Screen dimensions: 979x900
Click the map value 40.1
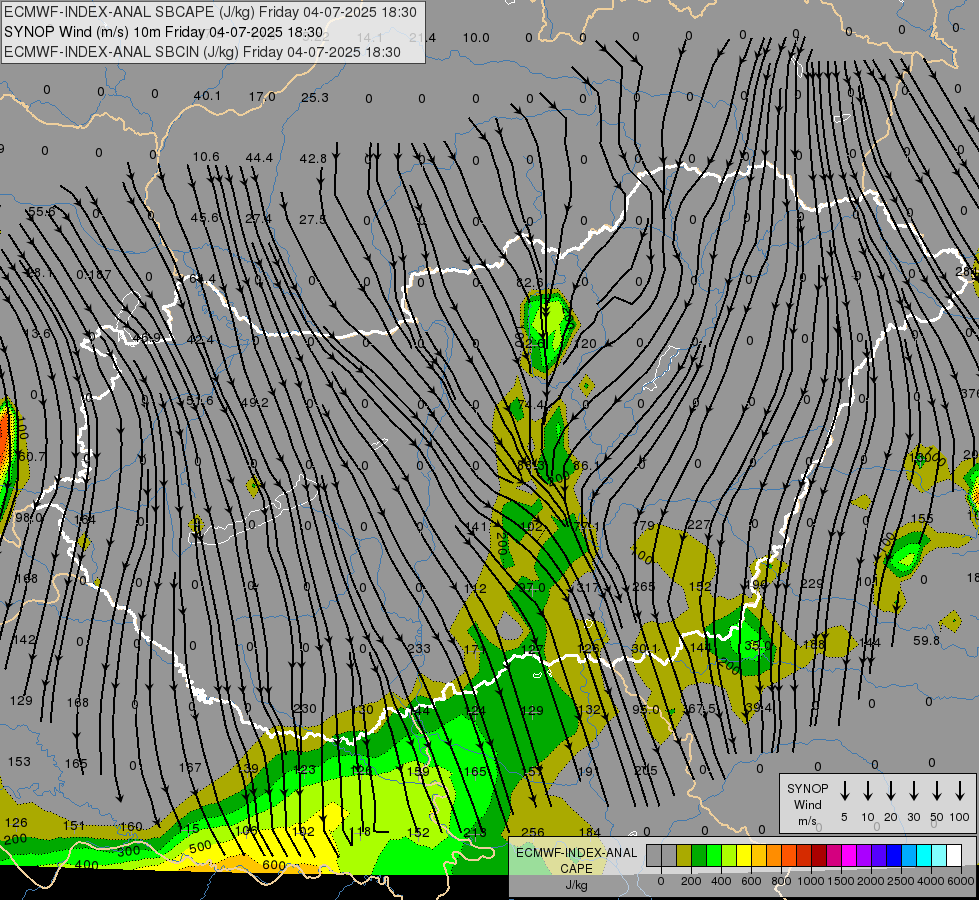click(x=207, y=96)
